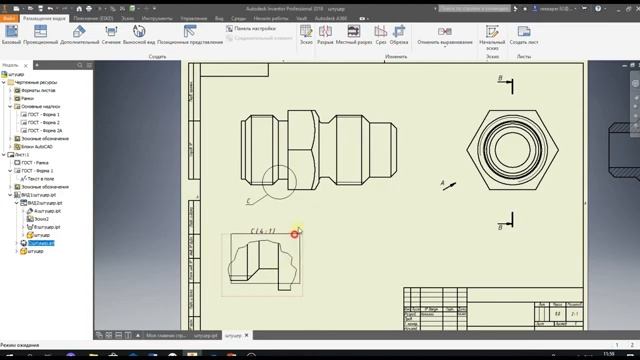Click the Отменить выравнивание icon
Viewport: 640px width, 360px height.
pyautogui.click(x=444, y=32)
